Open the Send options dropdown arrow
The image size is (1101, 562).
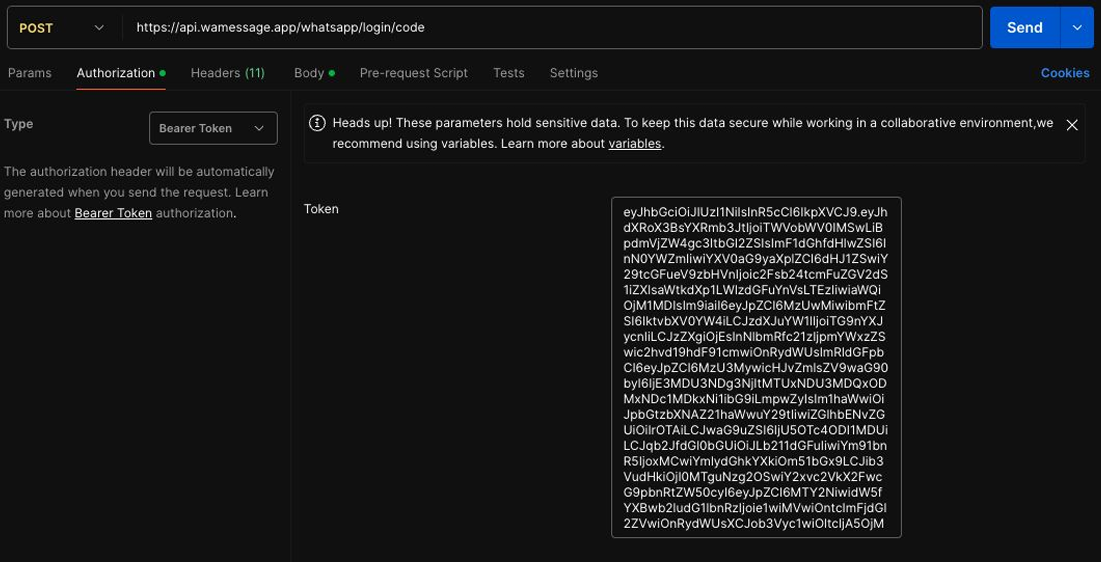pos(1077,27)
